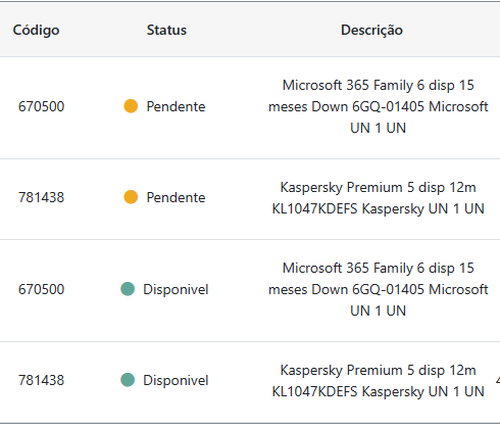
Task: Click Pendente label in first row
Action: point(176,107)
